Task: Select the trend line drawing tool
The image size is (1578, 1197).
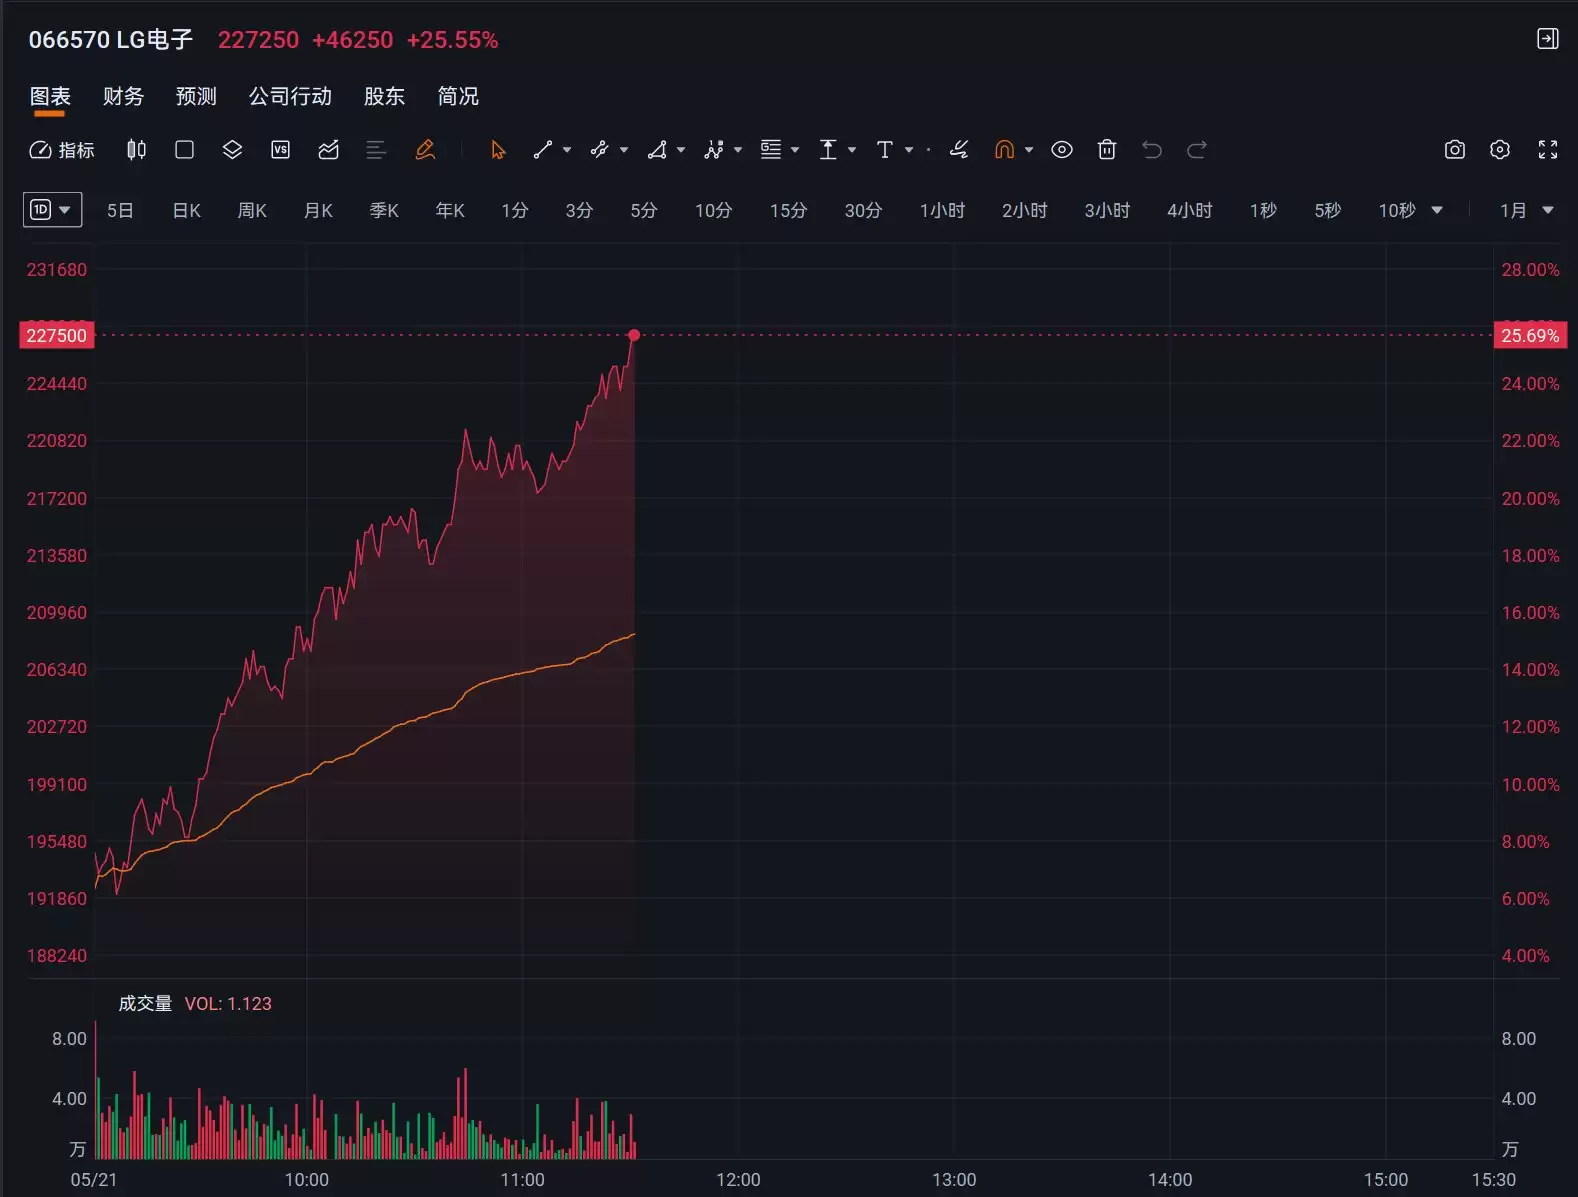Action: 543,150
